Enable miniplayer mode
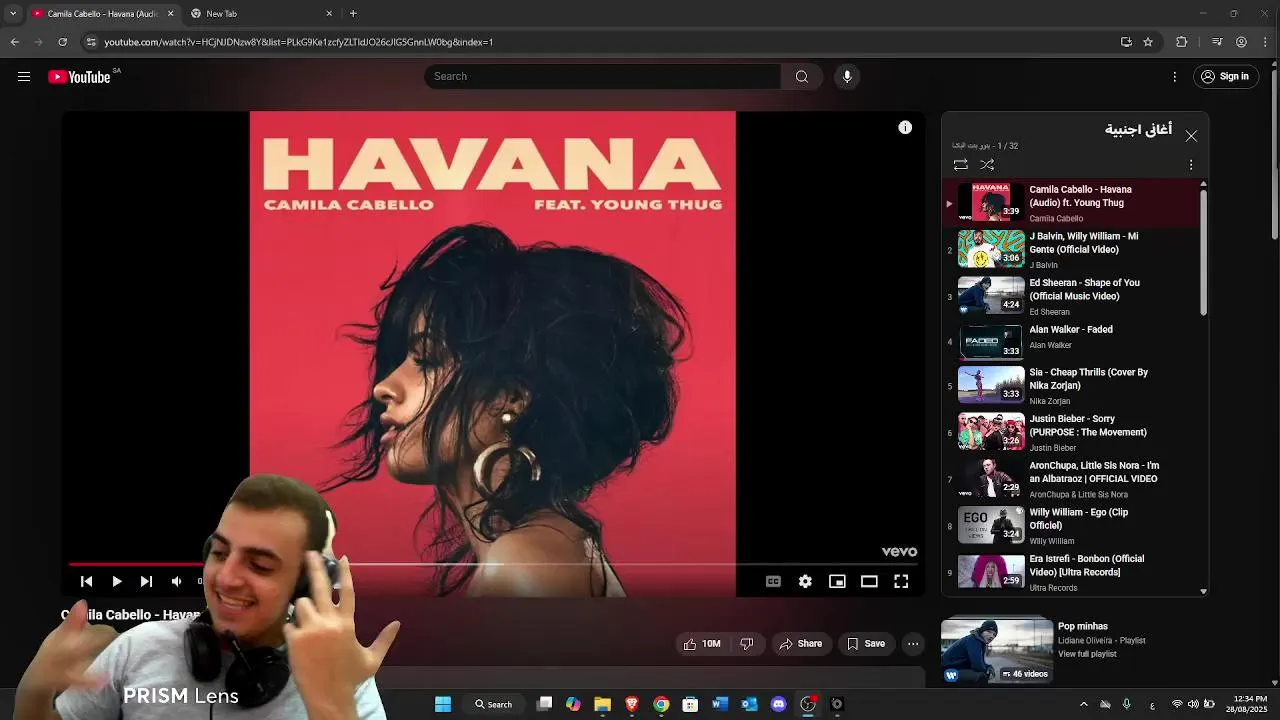Viewport: 1280px width, 720px height. pyautogui.click(x=837, y=581)
